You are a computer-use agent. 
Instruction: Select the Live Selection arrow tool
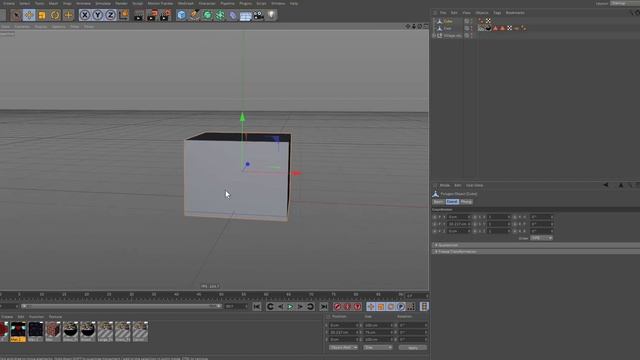[x=16, y=16]
